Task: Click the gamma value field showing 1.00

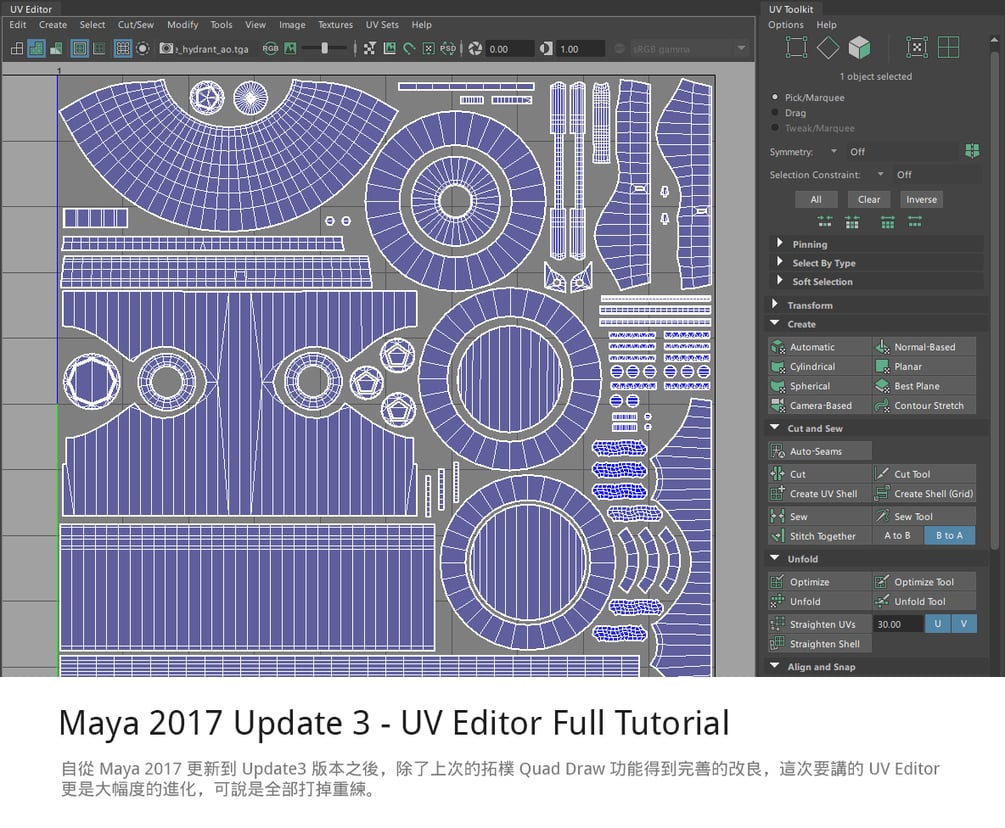Action: click(581, 49)
